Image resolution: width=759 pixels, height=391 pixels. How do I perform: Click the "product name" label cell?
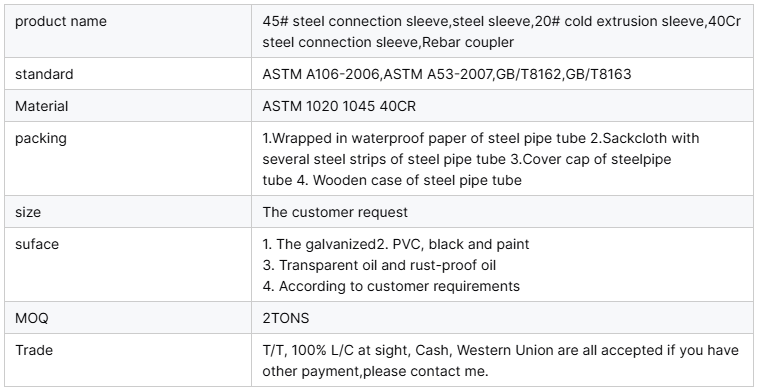click(128, 31)
